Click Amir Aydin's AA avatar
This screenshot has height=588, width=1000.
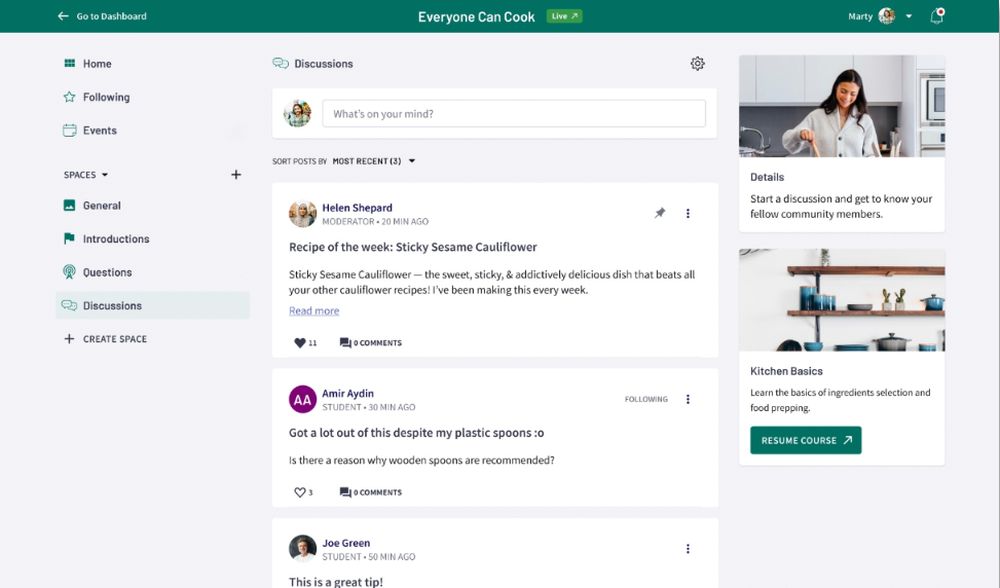[302, 399]
